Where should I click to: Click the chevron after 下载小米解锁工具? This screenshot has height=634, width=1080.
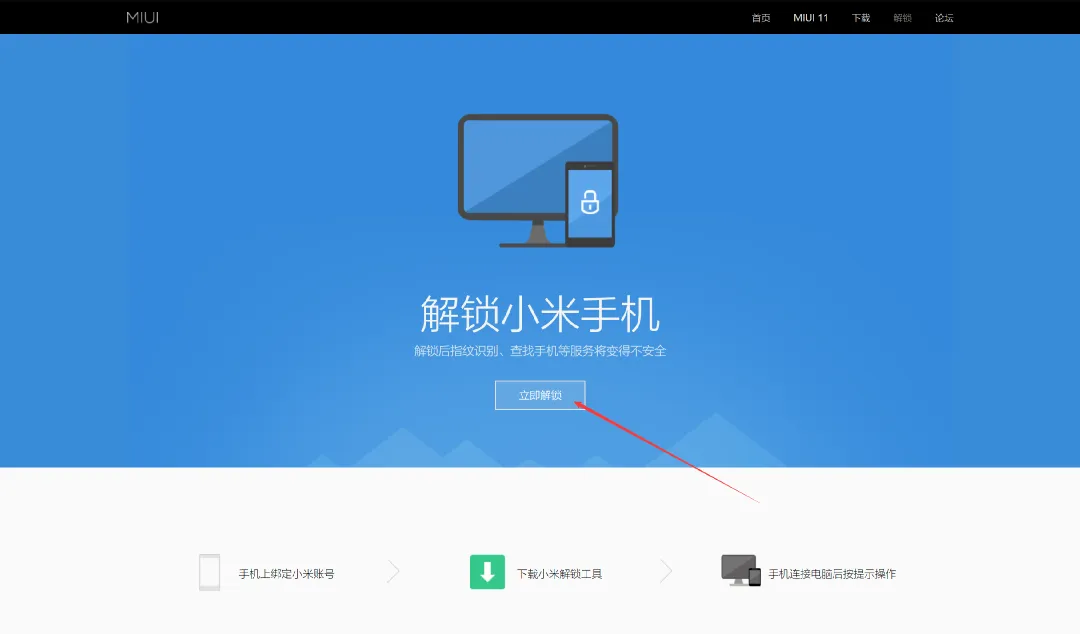click(666, 571)
